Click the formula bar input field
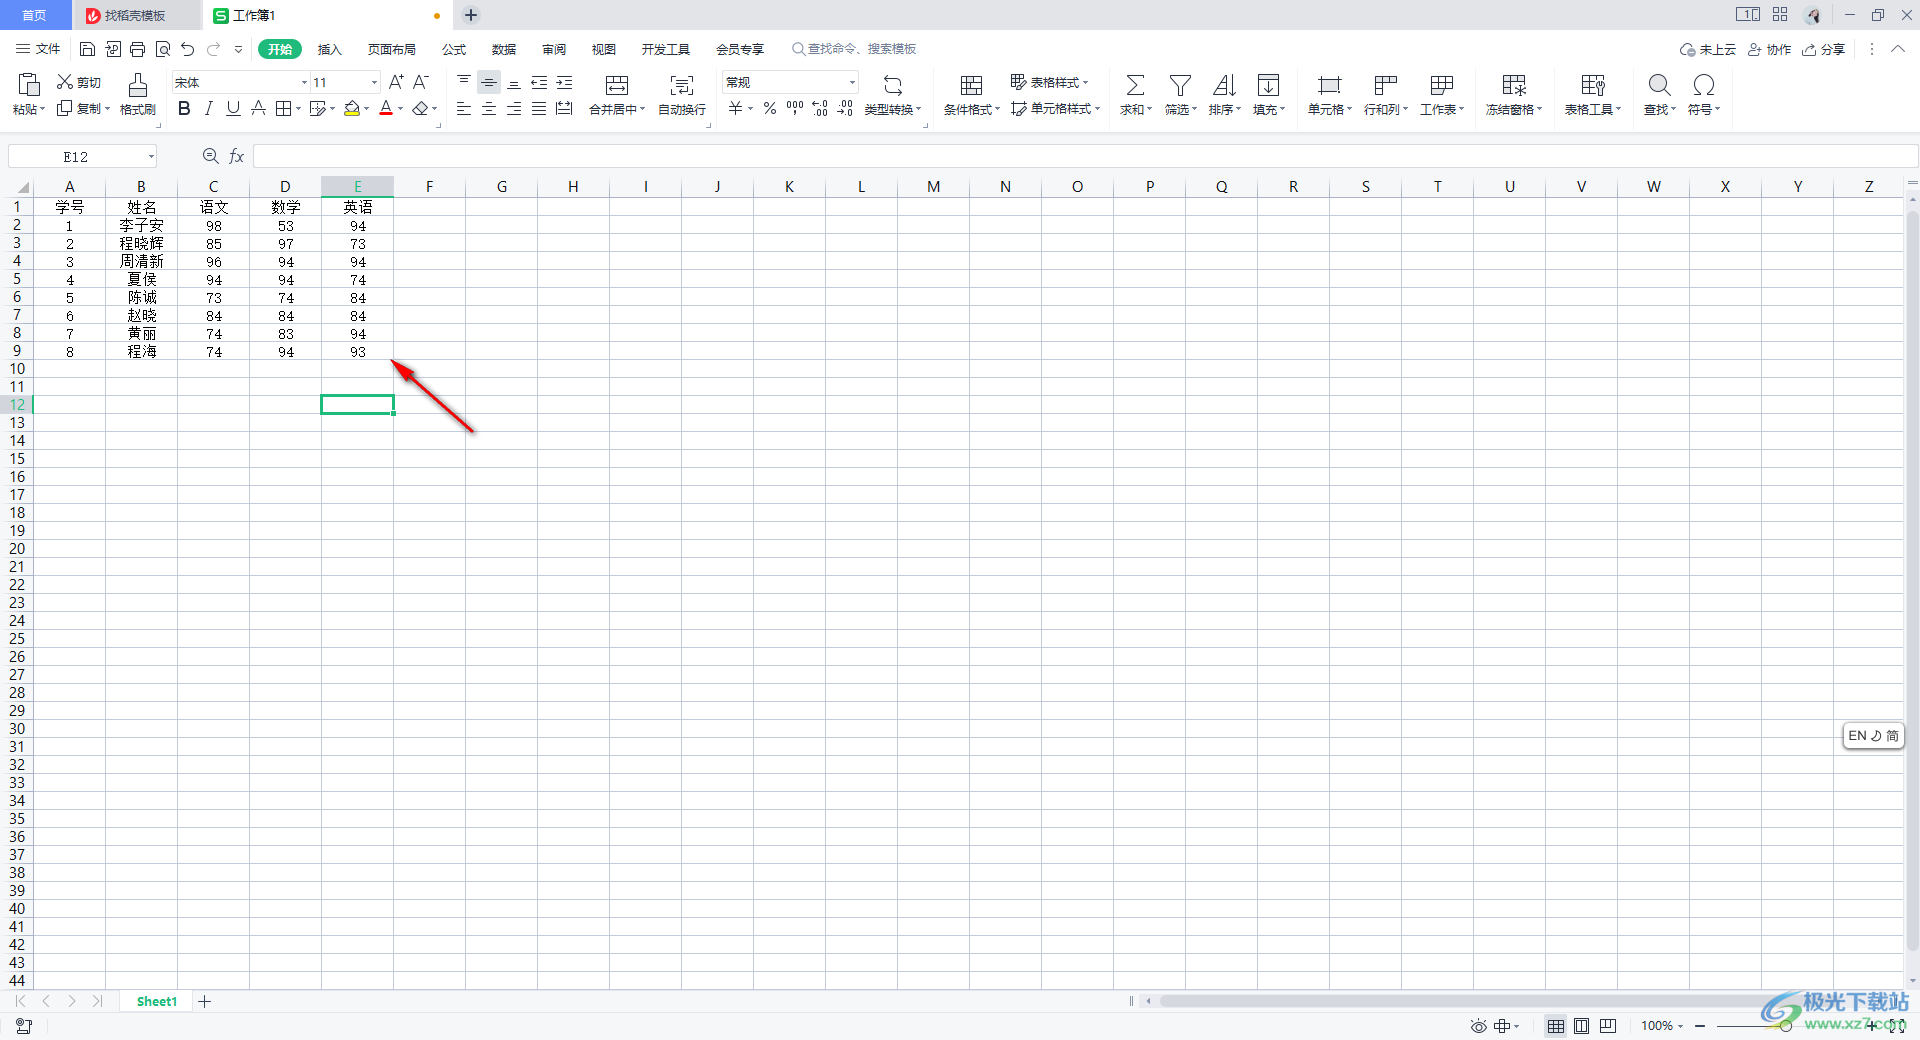Screen dimensions: 1920x1040 (x=1085, y=156)
